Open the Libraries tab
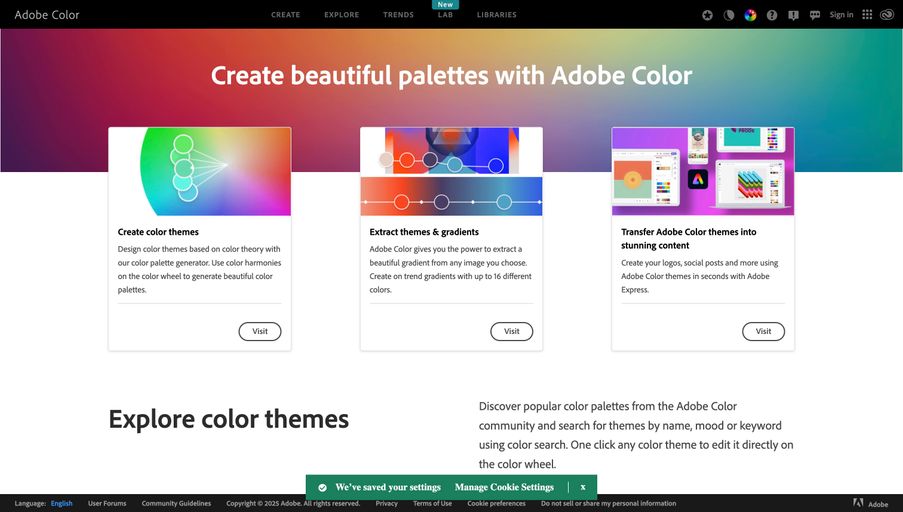 tap(496, 15)
